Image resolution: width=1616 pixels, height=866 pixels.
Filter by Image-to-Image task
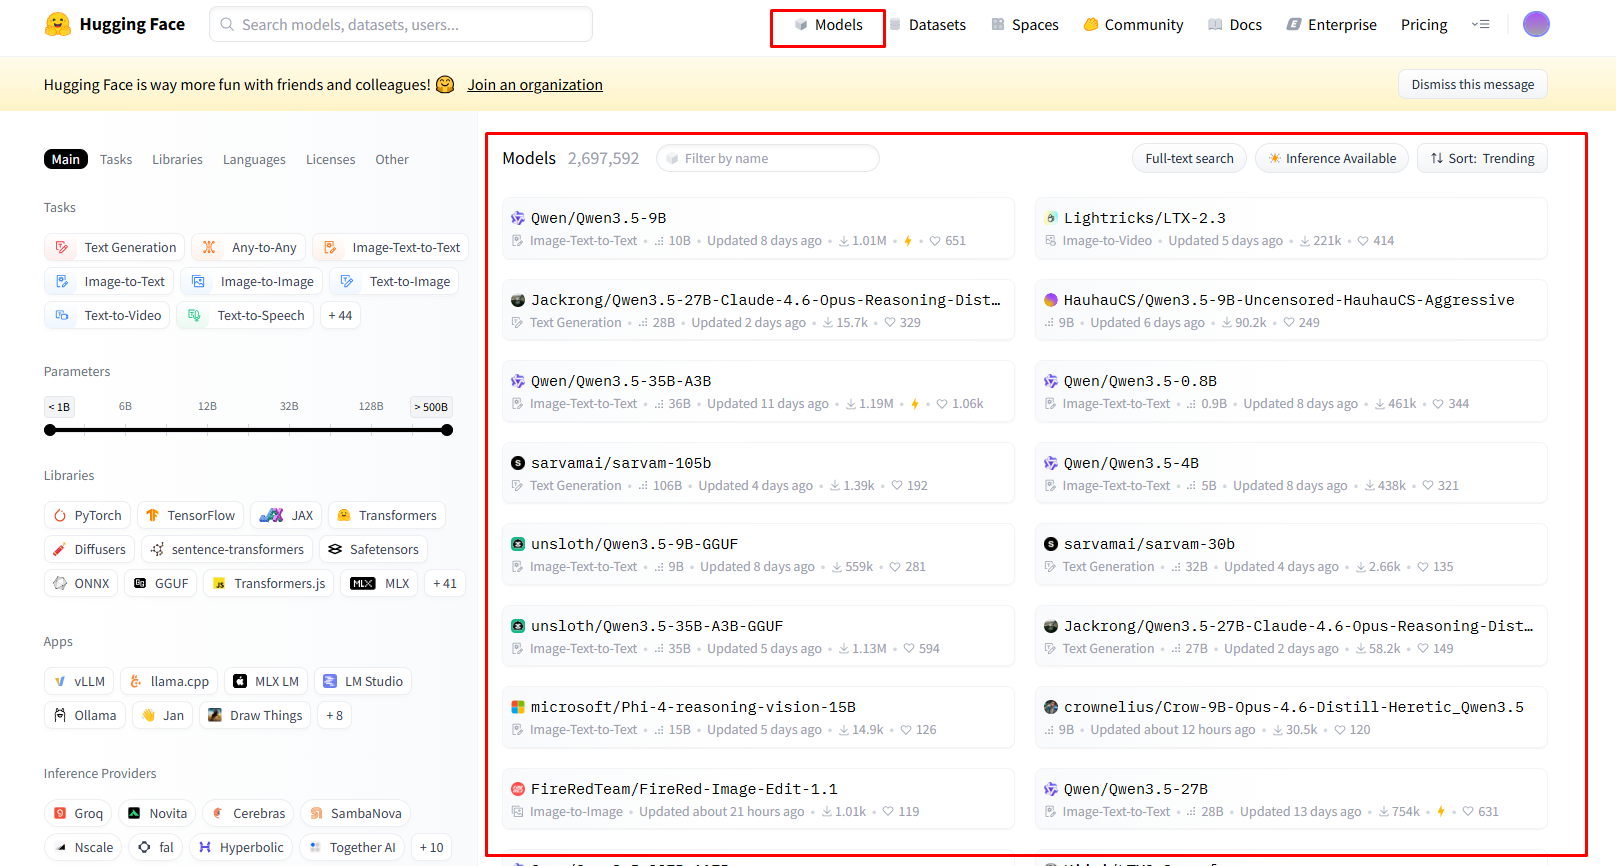pos(252,281)
